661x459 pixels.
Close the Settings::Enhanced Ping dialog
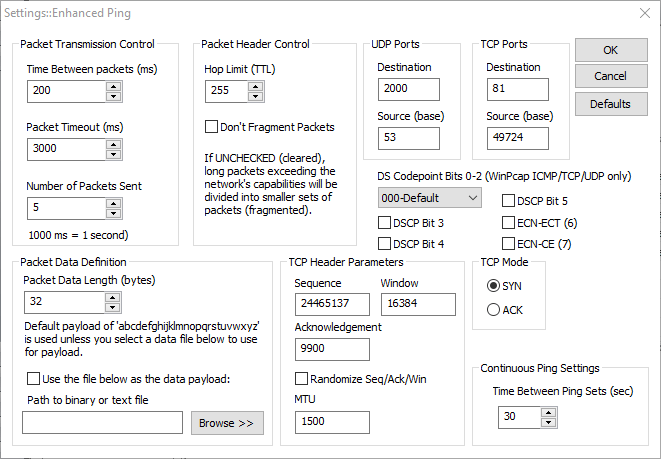pos(645,13)
